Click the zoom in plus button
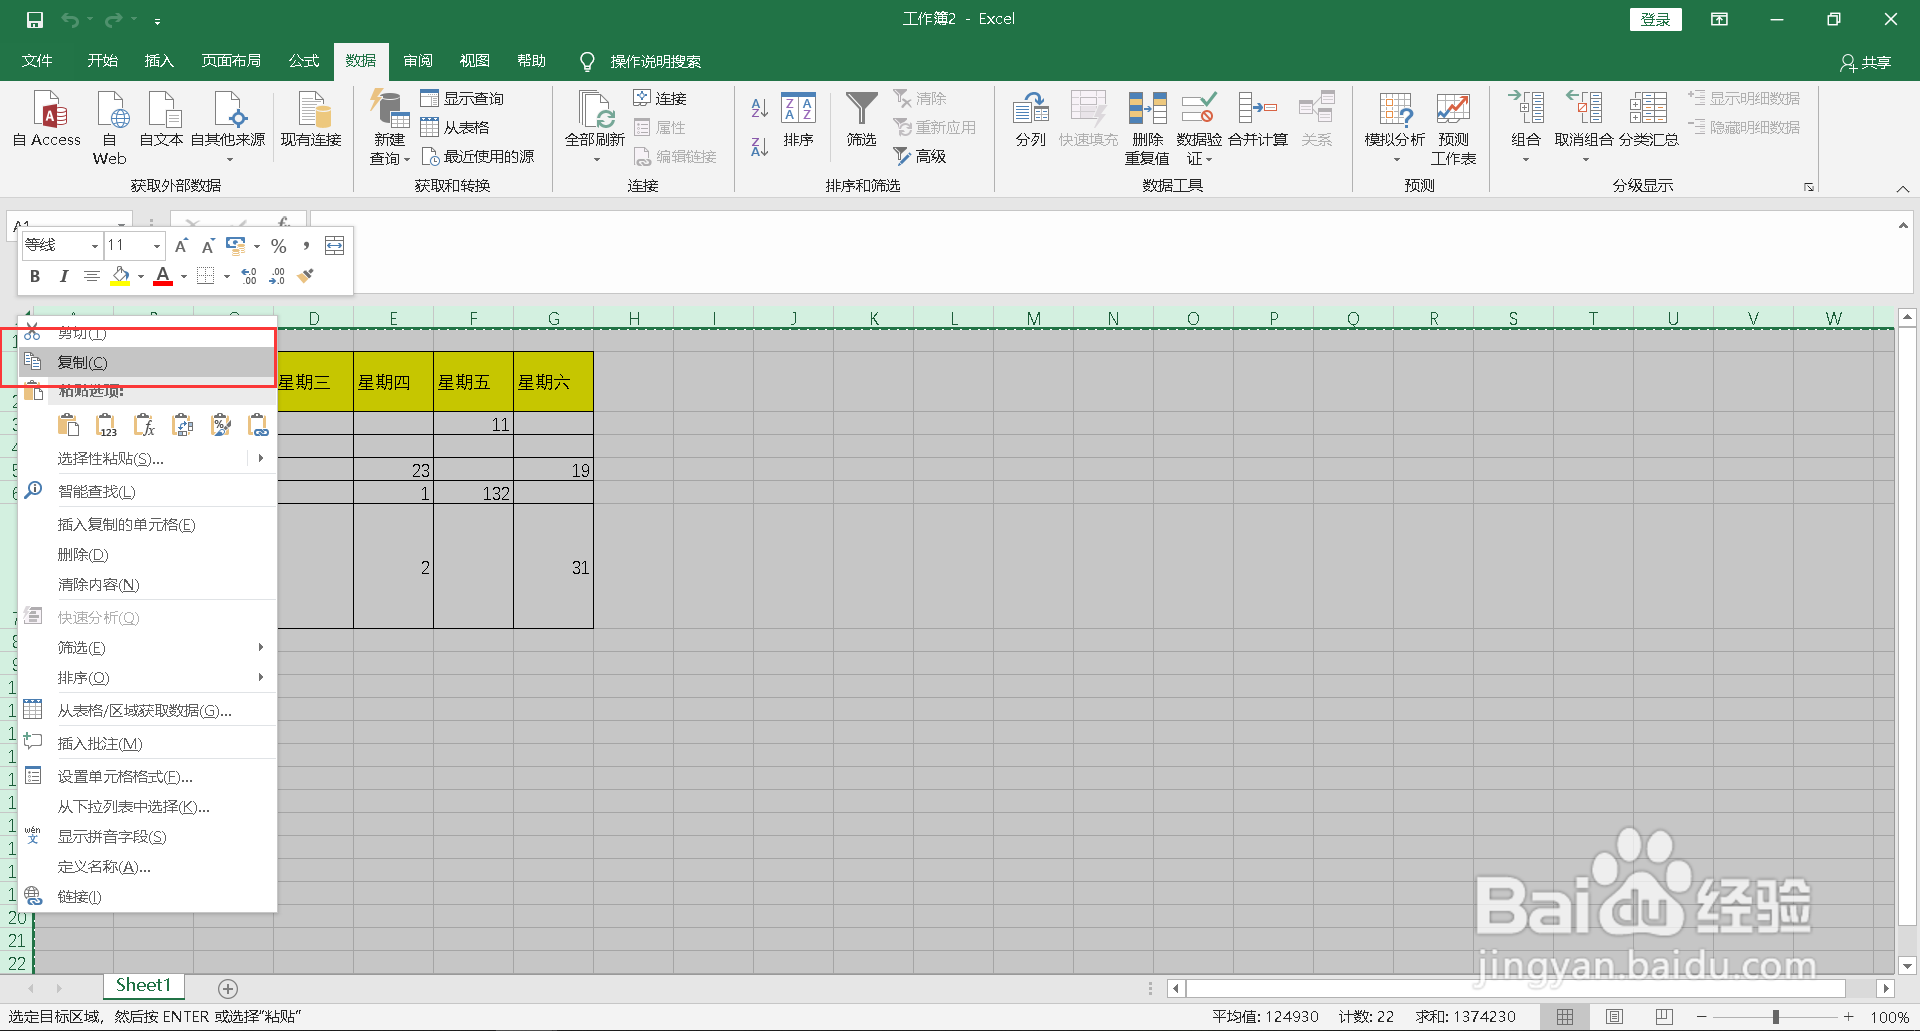 [1849, 1016]
